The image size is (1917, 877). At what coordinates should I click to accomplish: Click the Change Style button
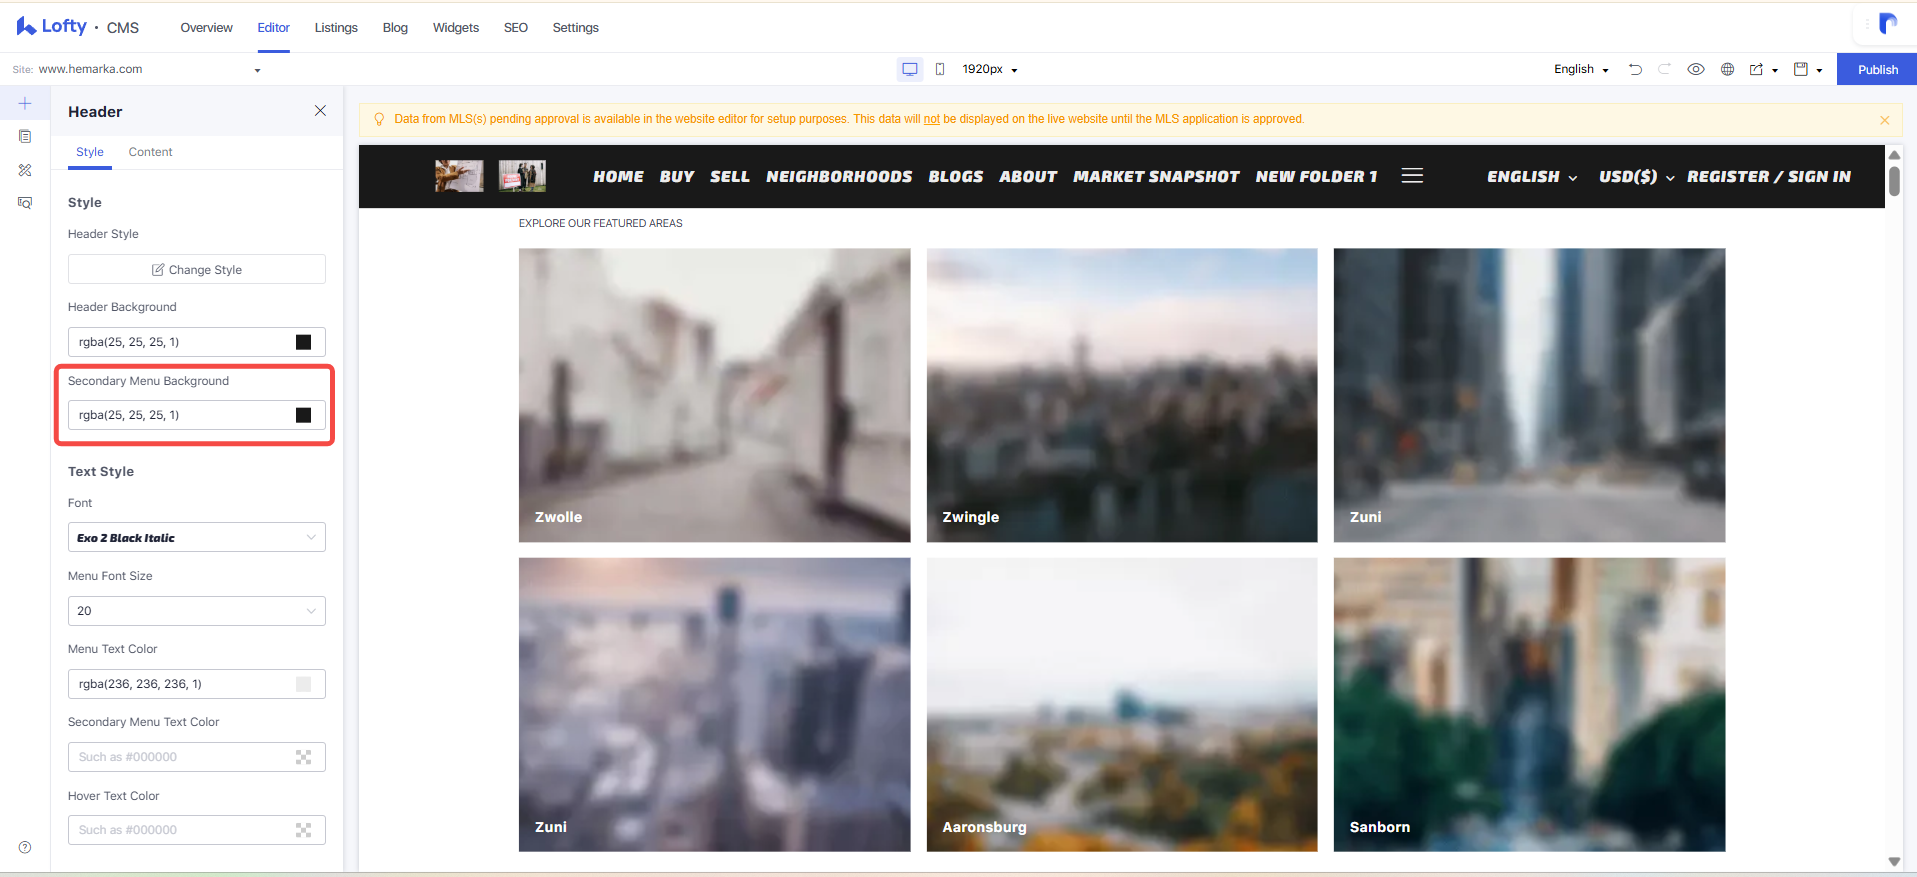[x=197, y=269]
